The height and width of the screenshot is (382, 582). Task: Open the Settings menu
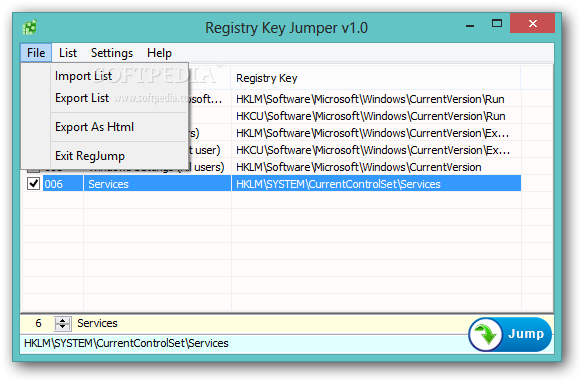coord(112,53)
